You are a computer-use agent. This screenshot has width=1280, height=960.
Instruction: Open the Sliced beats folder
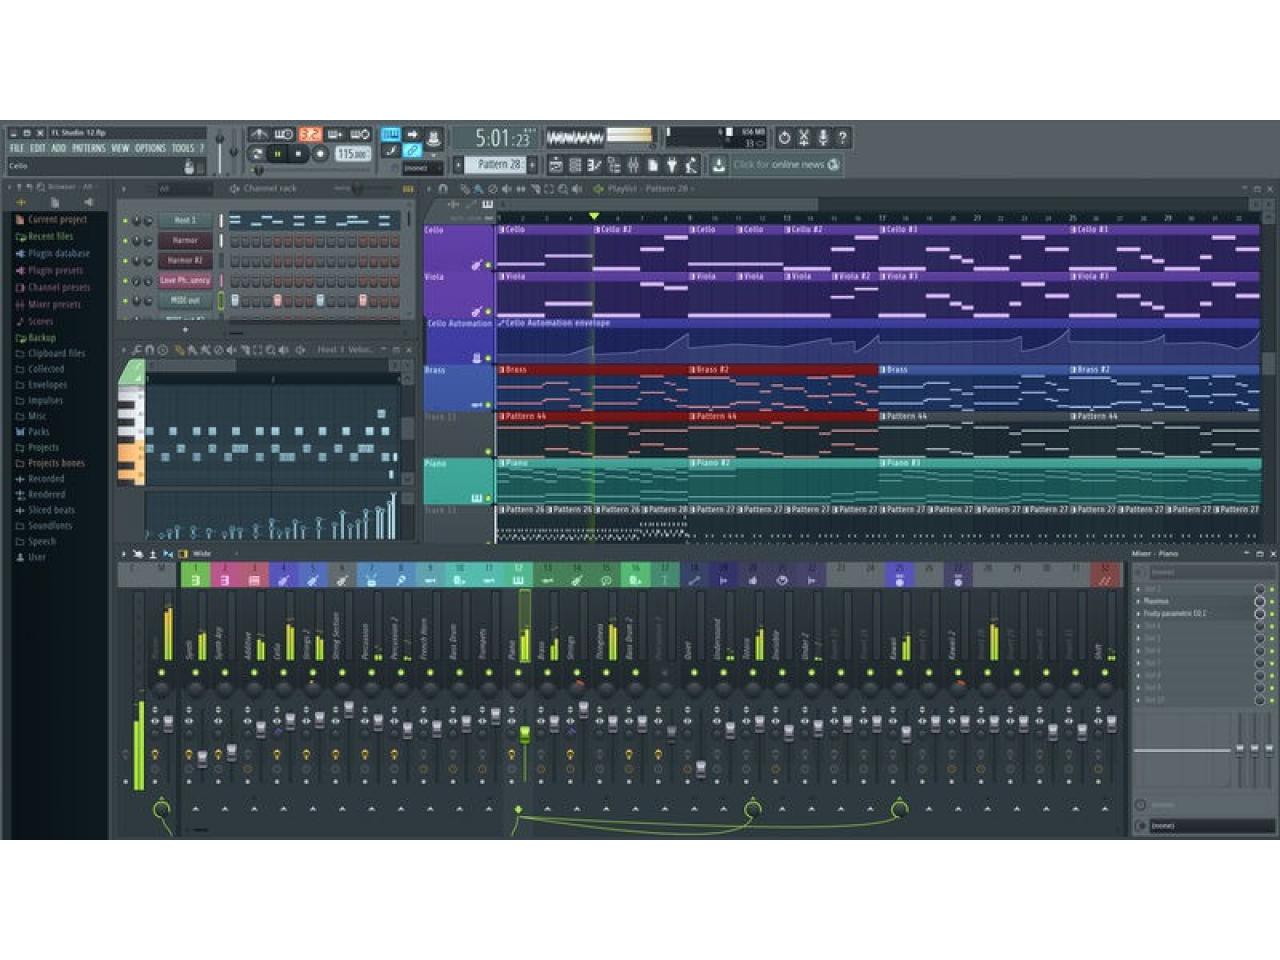(x=51, y=510)
